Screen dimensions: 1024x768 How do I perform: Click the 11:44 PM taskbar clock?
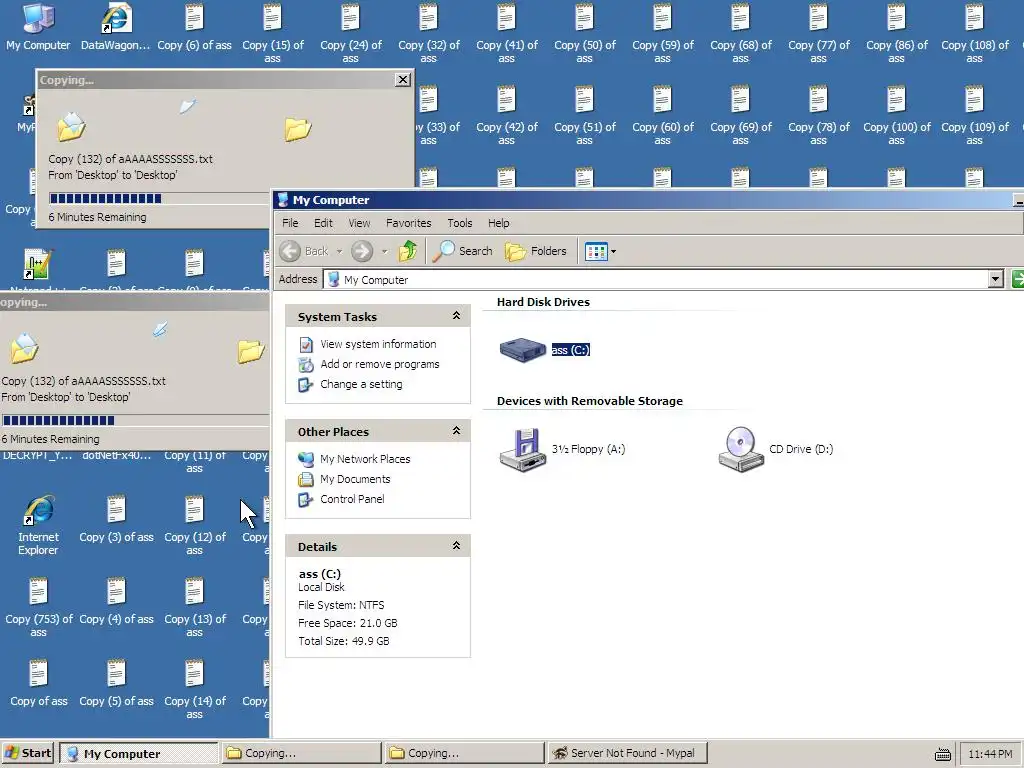pos(990,754)
